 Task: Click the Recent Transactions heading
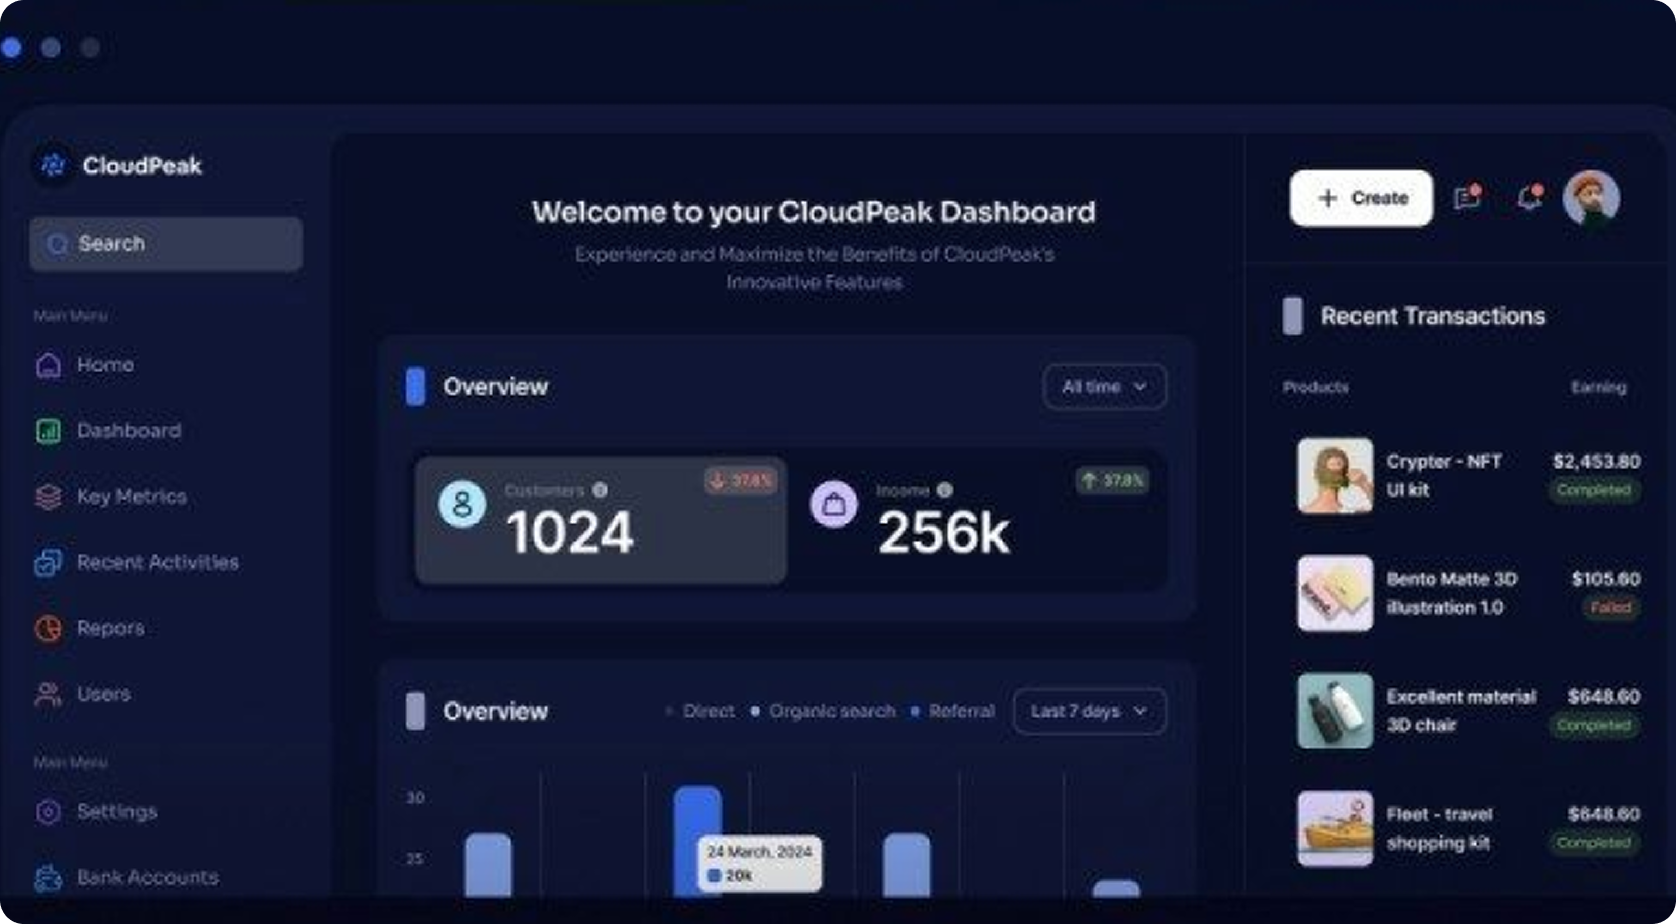click(1433, 317)
